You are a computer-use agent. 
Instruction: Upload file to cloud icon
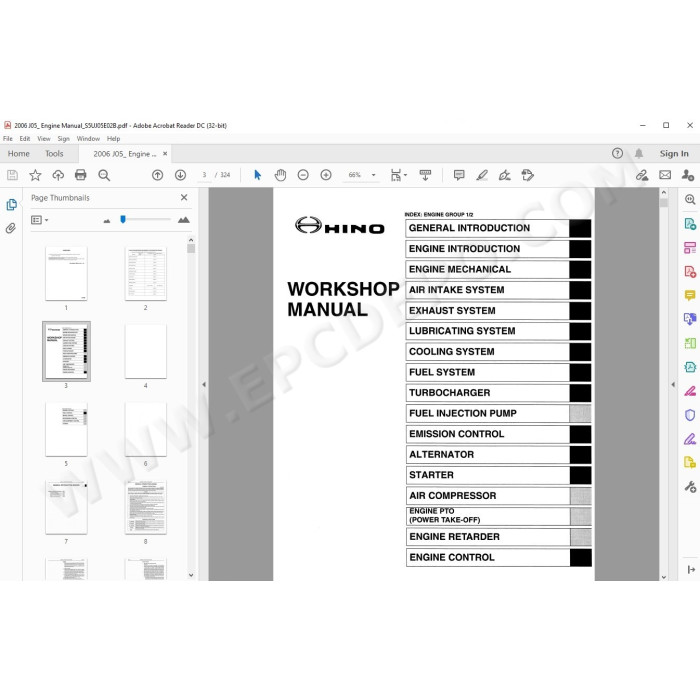tap(58, 175)
